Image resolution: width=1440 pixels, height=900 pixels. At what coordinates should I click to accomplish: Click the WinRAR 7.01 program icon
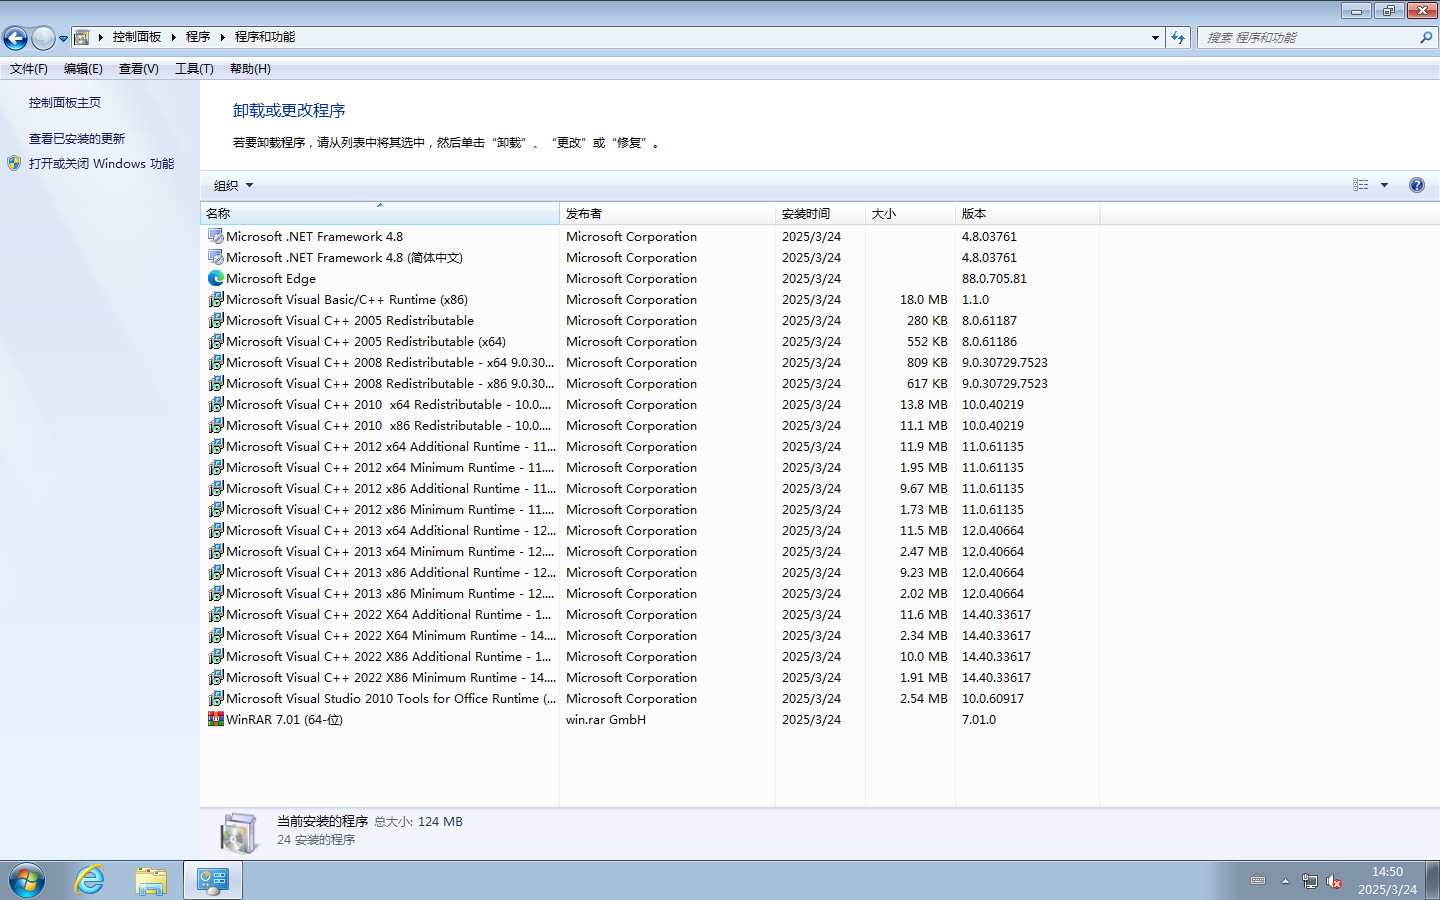(215, 720)
